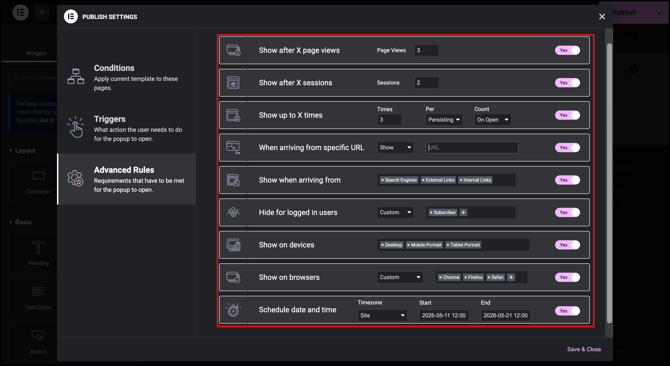
Task: Switch off Show on devices
Action: coord(567,245)
